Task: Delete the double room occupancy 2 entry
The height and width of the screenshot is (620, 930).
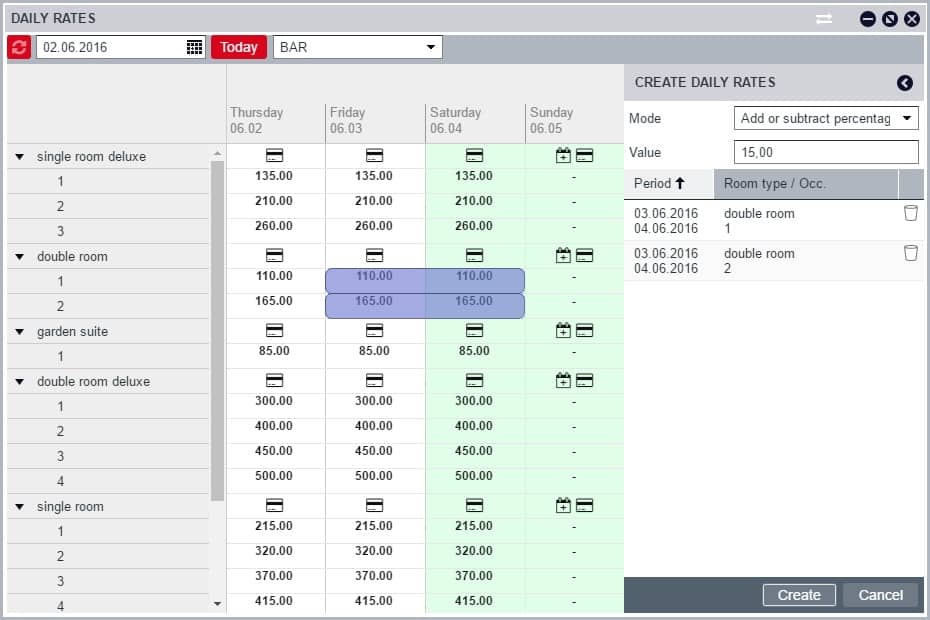Action: 910,253
